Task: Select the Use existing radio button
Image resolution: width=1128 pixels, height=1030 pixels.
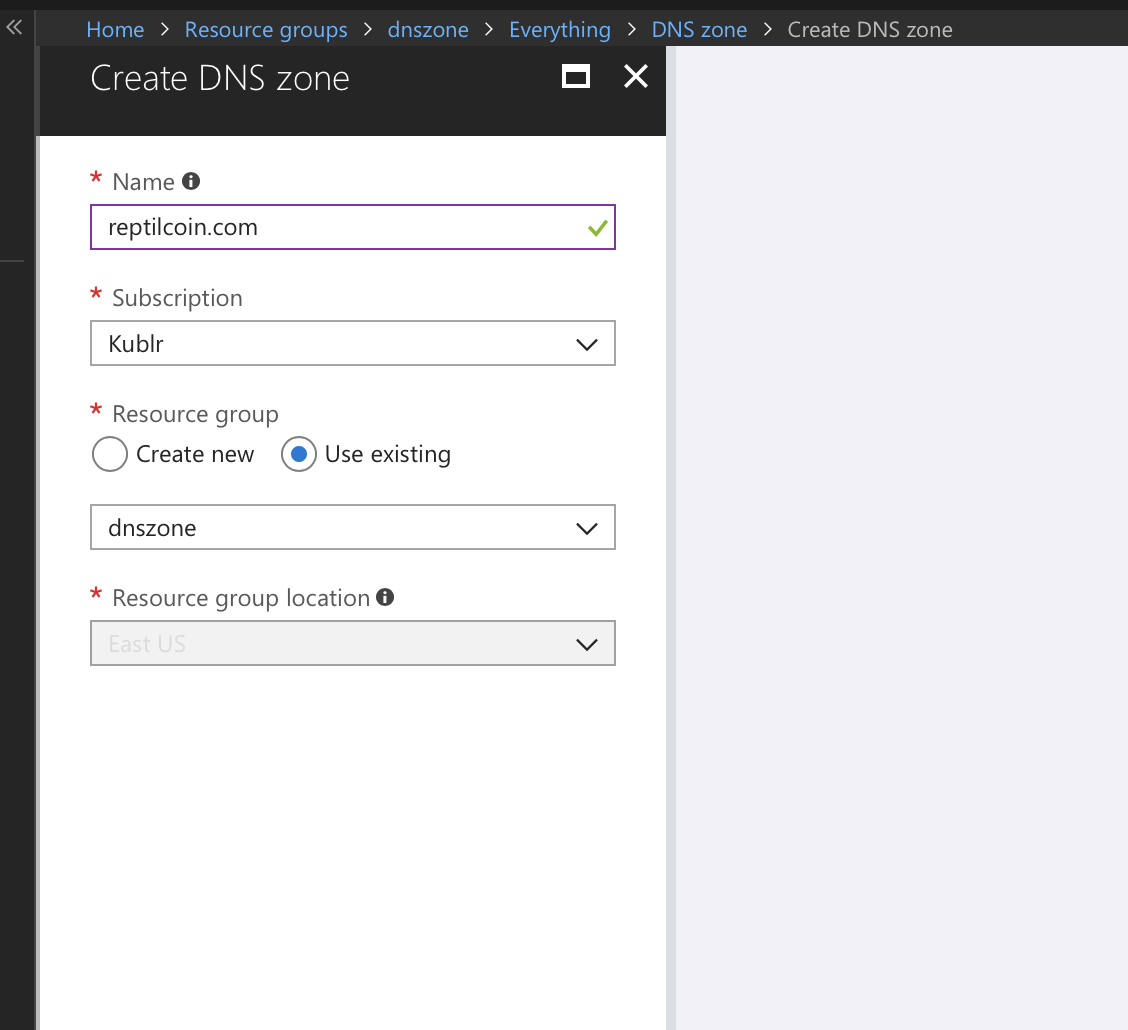Action: (299, 454)
